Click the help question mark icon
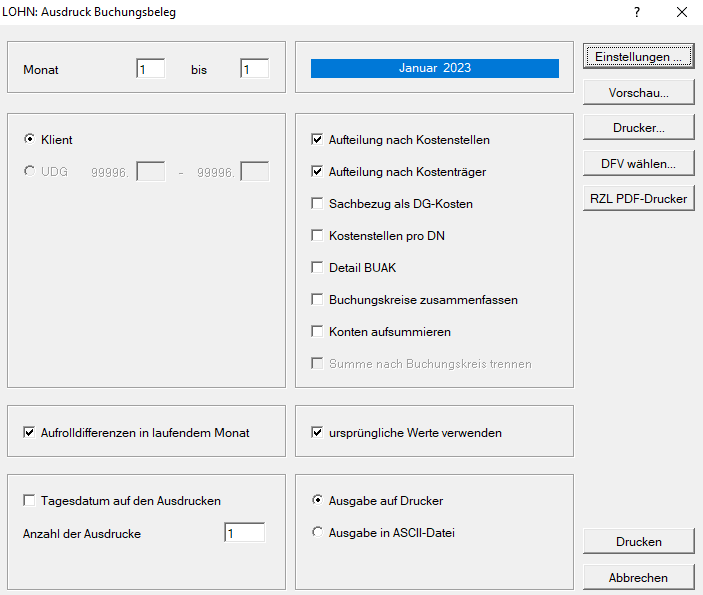Viewport: 703px width, 595px height. point(637,12)
